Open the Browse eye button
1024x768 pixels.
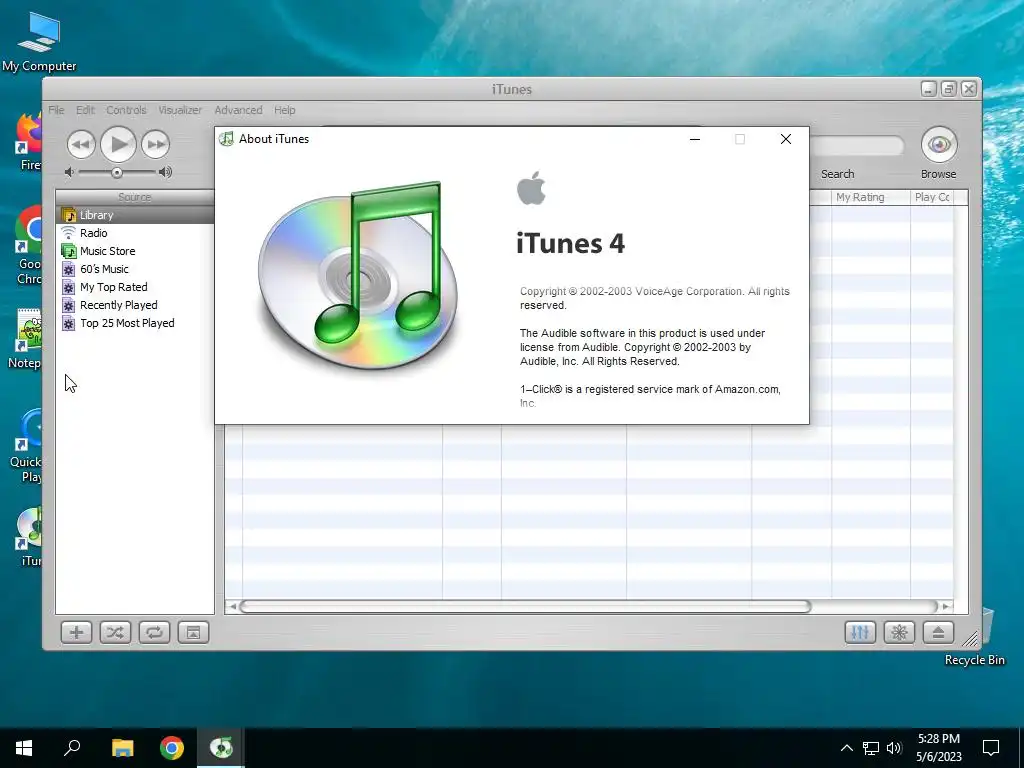[x=938, y=144]
